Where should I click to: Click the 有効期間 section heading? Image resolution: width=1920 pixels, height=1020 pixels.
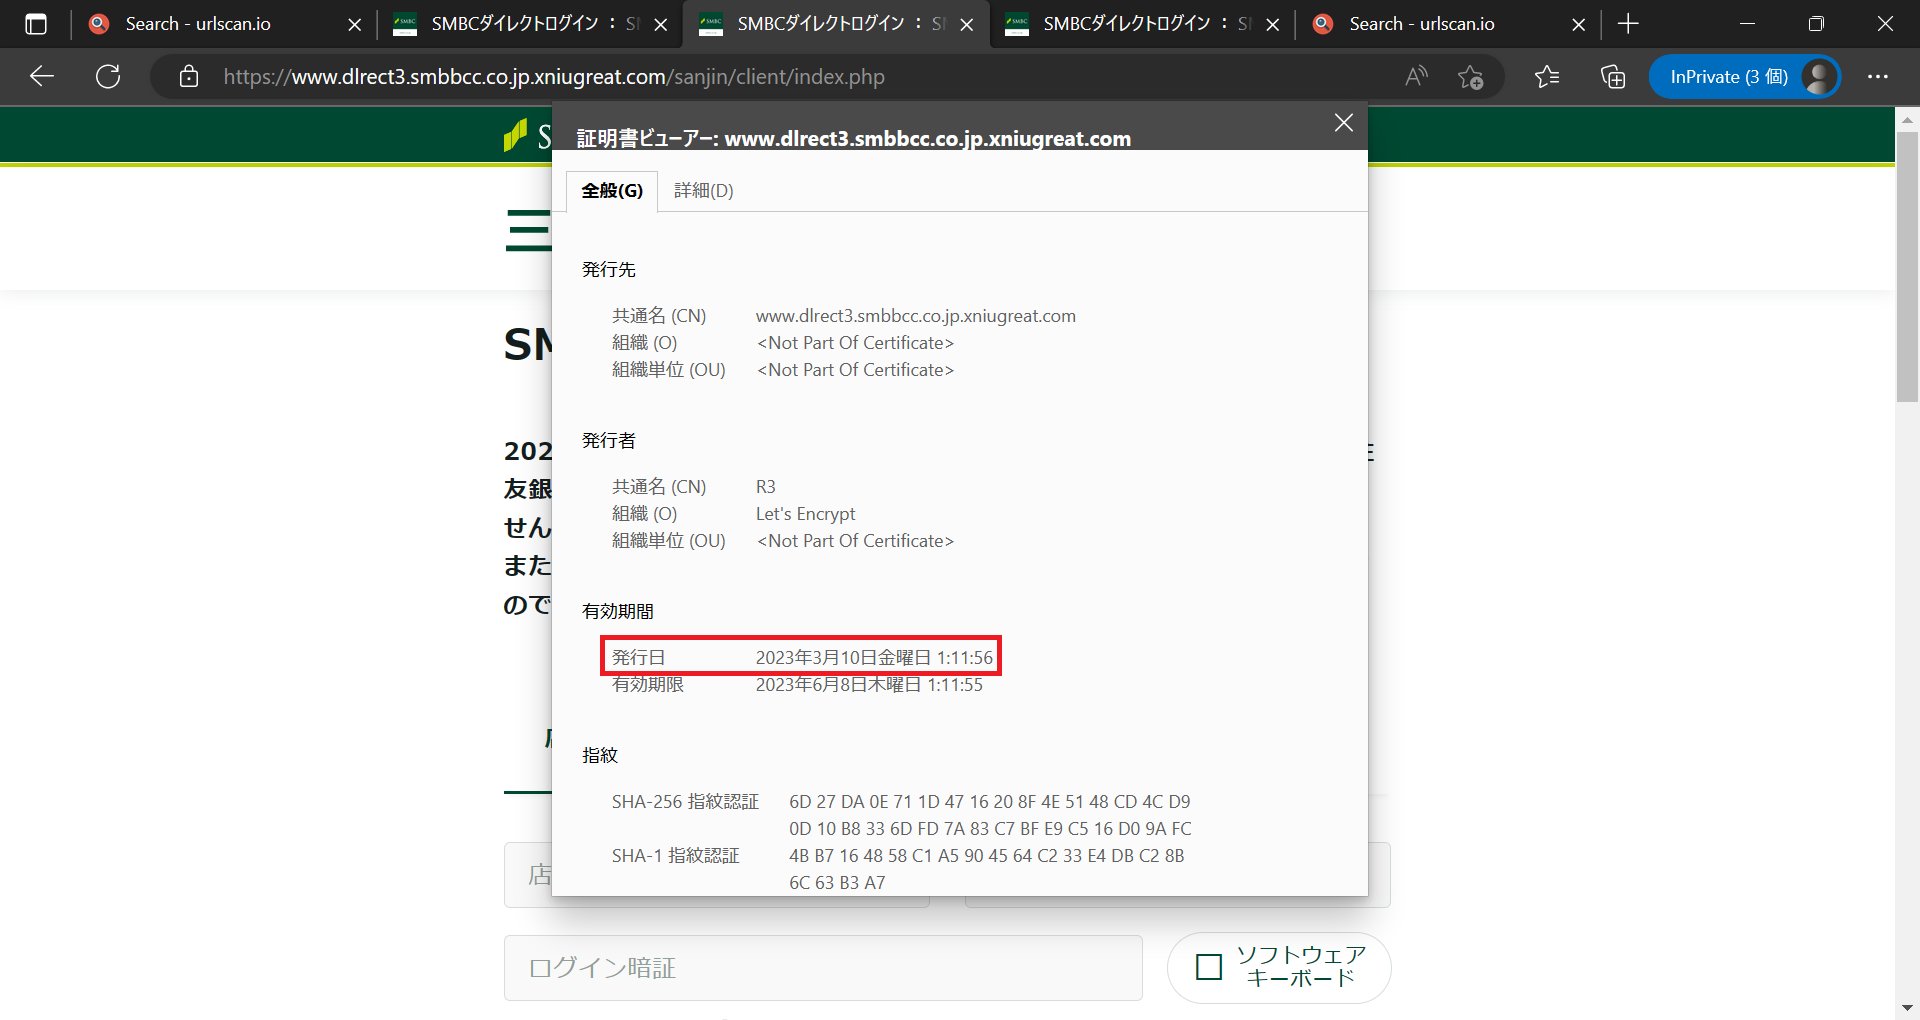point(618,612)
